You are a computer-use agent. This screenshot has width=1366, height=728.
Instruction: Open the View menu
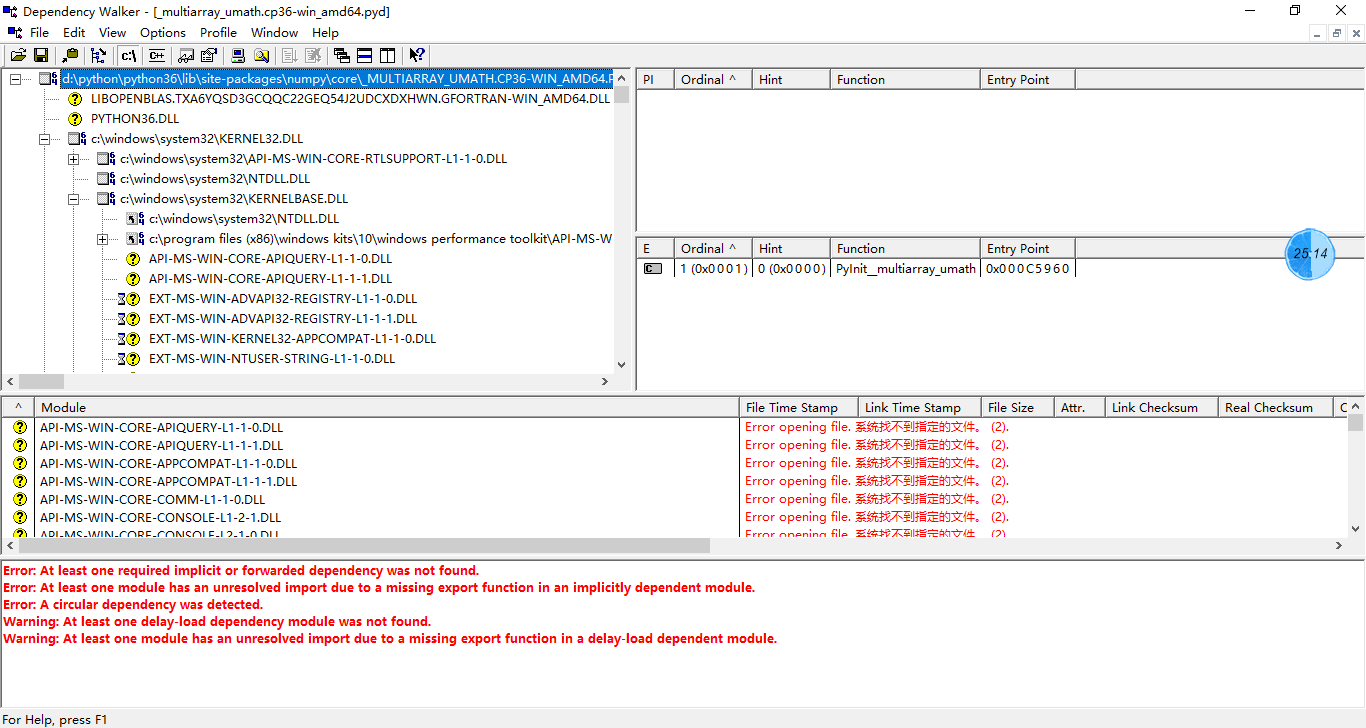tap(113, 33)
